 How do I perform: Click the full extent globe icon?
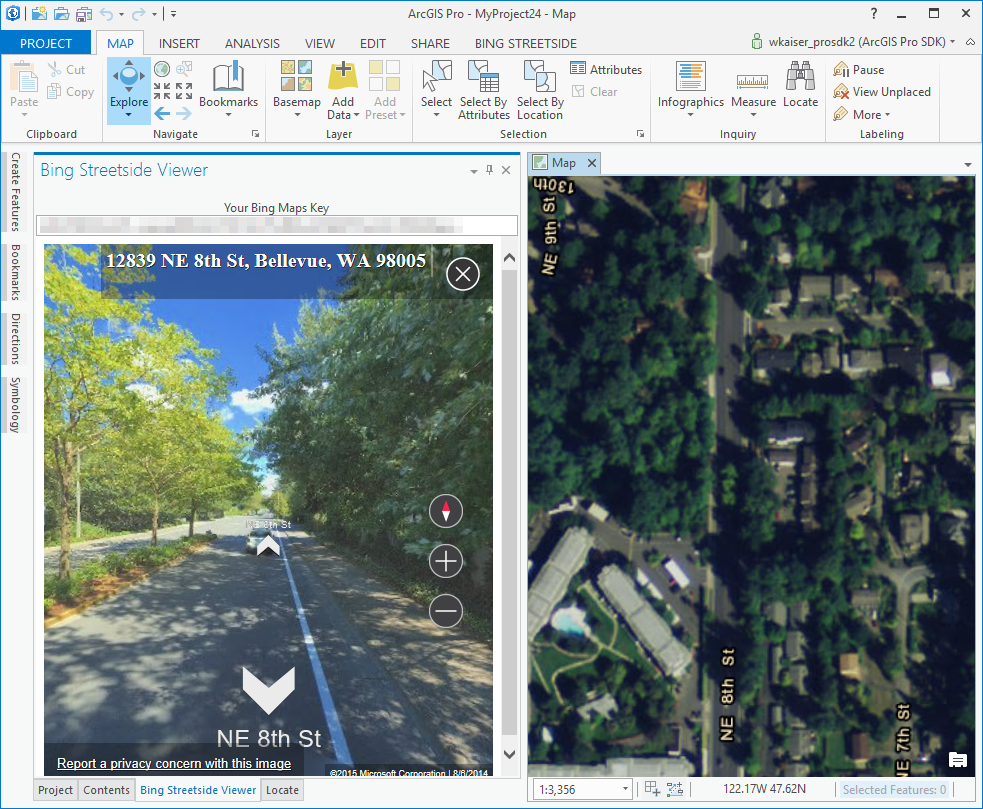click(162, 68)
